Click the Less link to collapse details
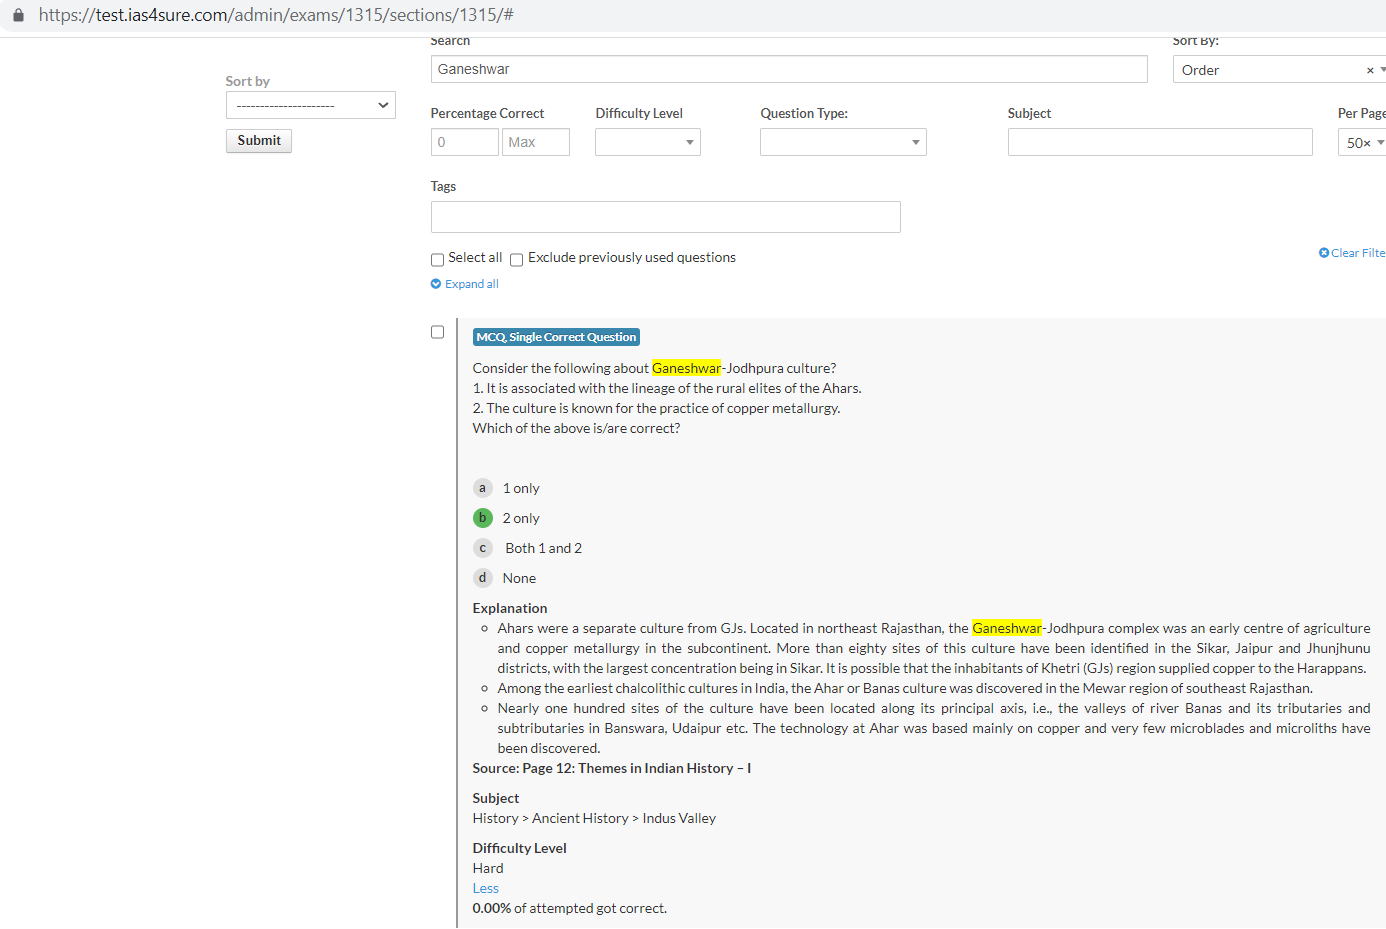The width and height of the screenshot is (1386, 929). pos(485,888)
